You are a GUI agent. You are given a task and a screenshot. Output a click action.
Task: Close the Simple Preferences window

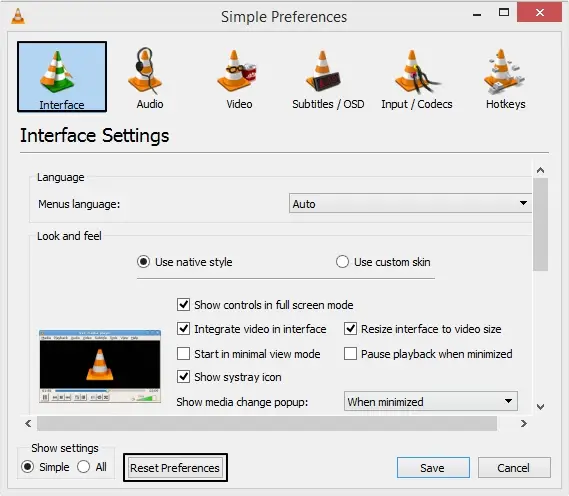(540, 13)
